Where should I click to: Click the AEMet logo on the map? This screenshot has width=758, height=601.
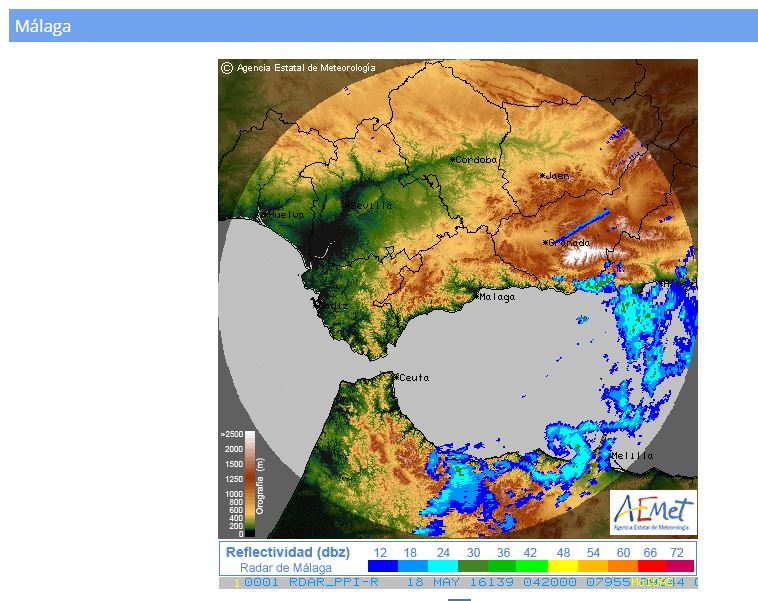652,511
